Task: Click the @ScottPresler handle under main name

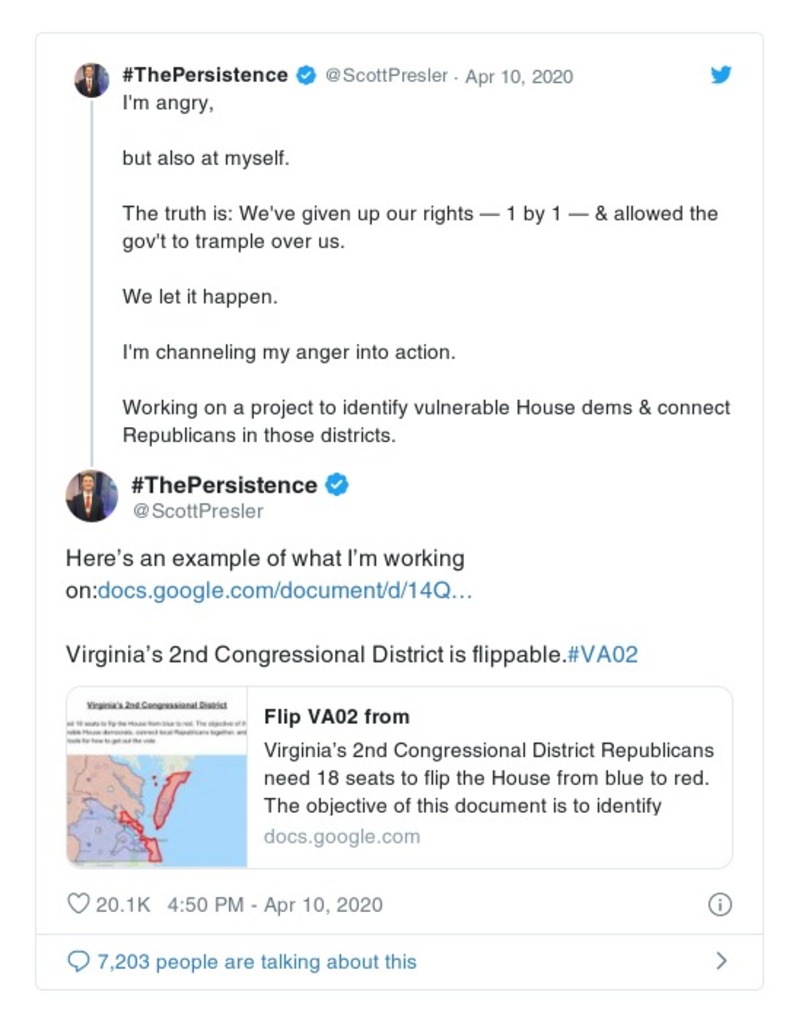Action: pos(198,511)
